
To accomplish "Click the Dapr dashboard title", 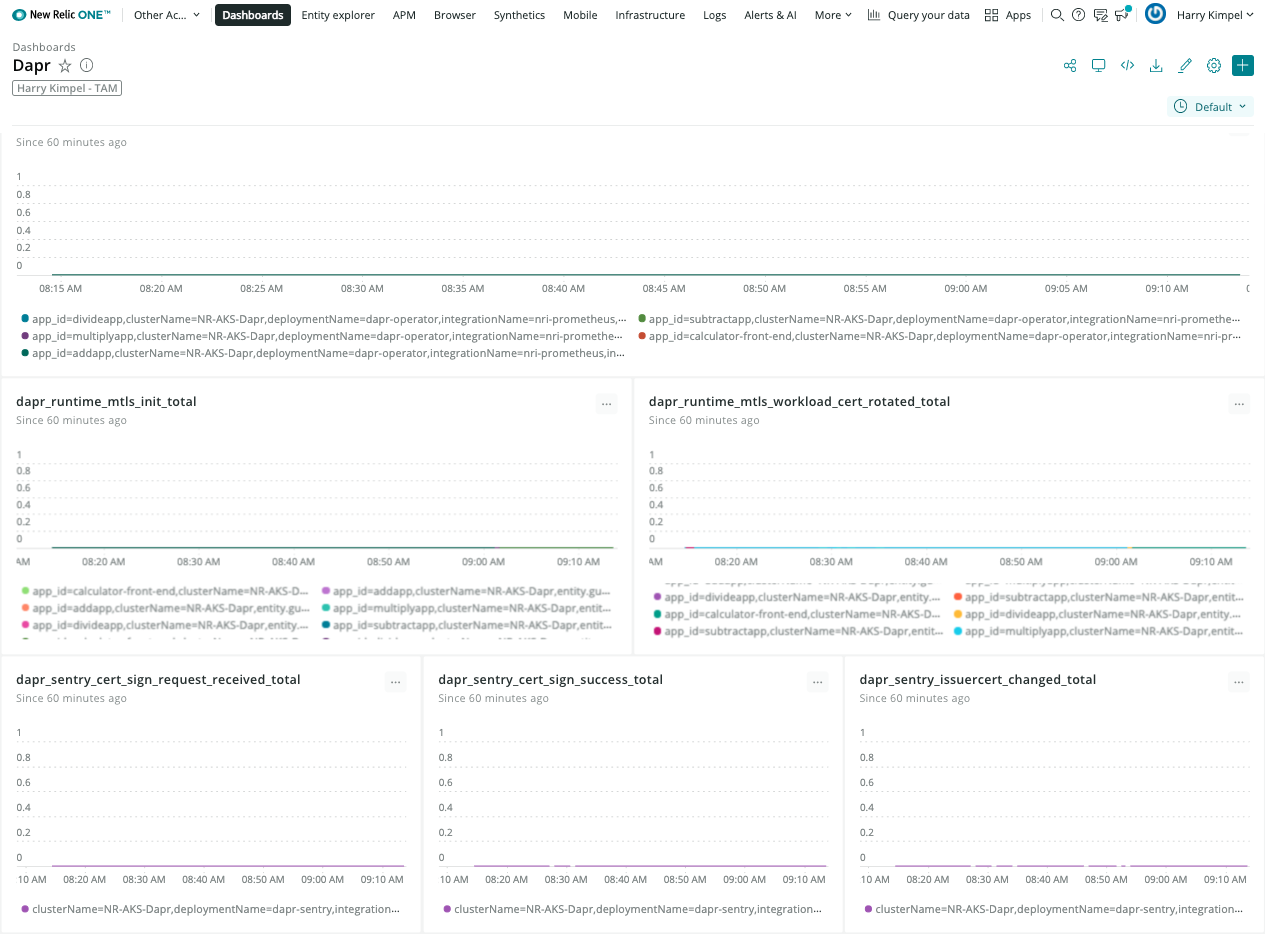I will coord(32,66).
